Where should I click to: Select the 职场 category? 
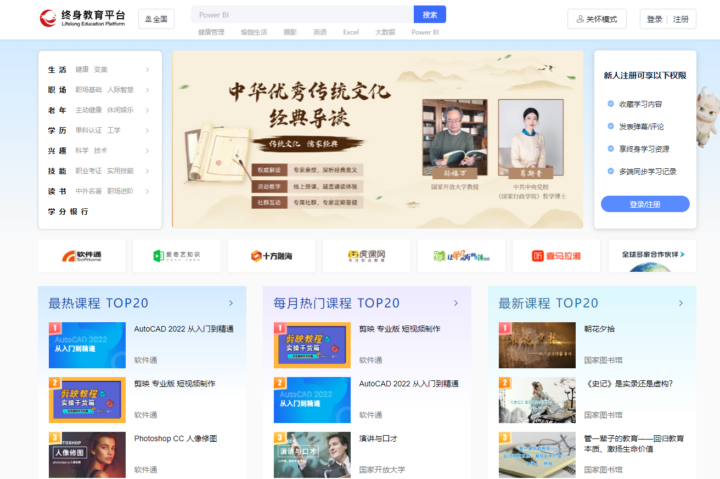coord(57,90)
